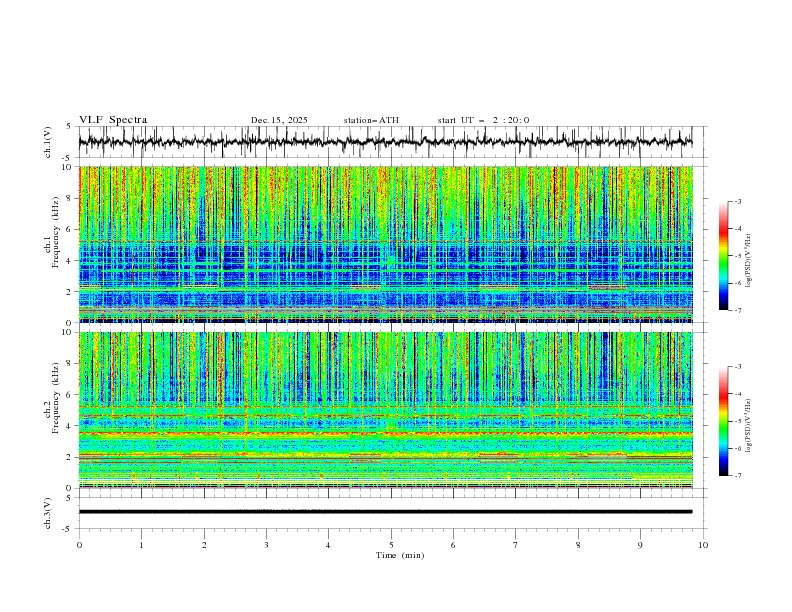Click the "start UT = 2 :20: 0" text
The height and width of the screenshot is (612, 792).
point(483,120)
